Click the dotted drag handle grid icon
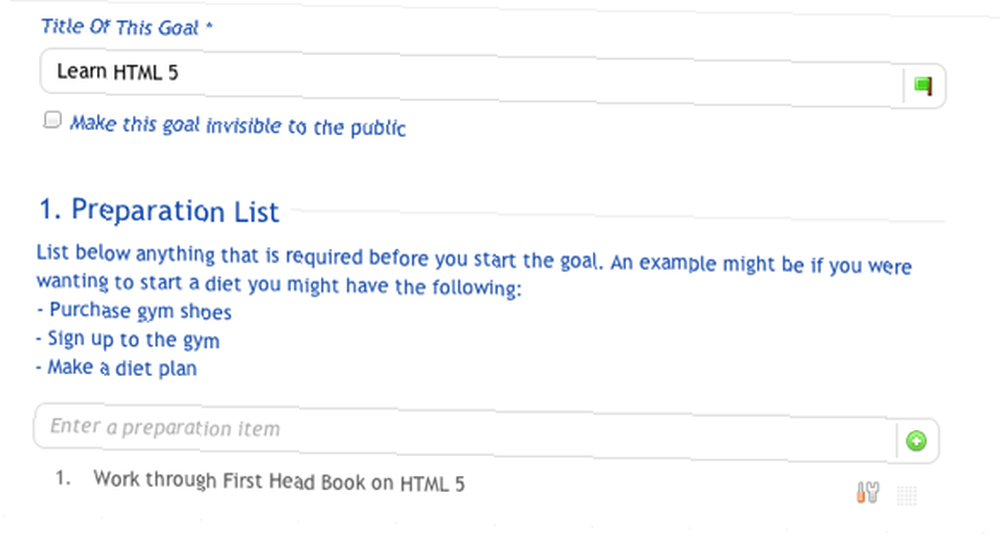The image size is (1000, 536). point(907,495)
